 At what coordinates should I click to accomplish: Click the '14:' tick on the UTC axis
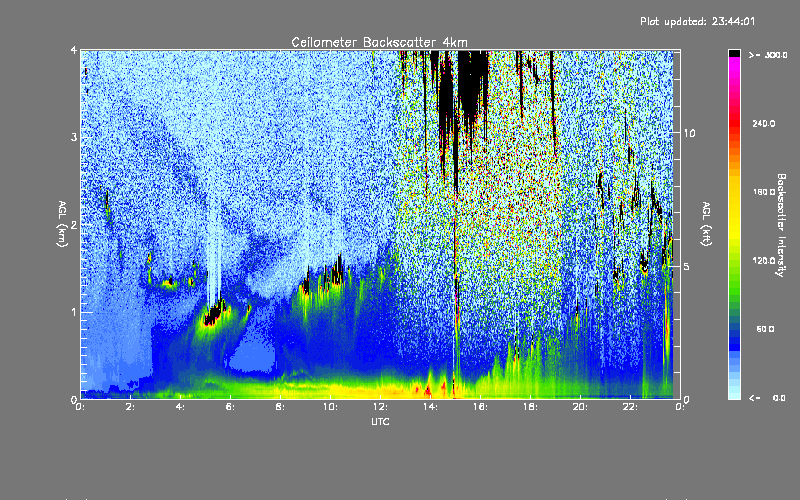[x=430, y=407]
